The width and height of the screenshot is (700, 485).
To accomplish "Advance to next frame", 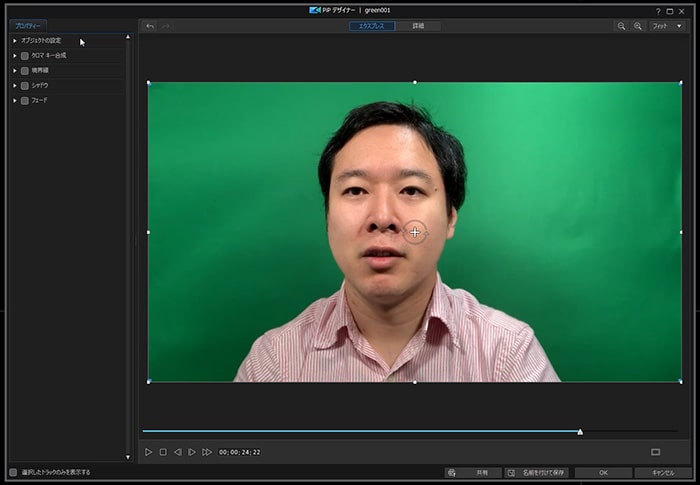I will coord(192,452).
